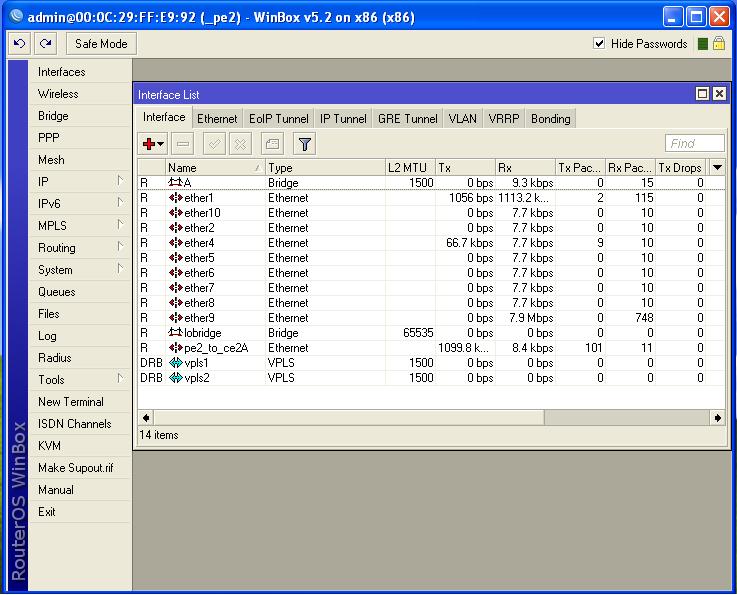Image resolution: width=737 pixels, height=595 pixels.
Task: Click the Safe Mode button
Action: [x=101, y=44]
